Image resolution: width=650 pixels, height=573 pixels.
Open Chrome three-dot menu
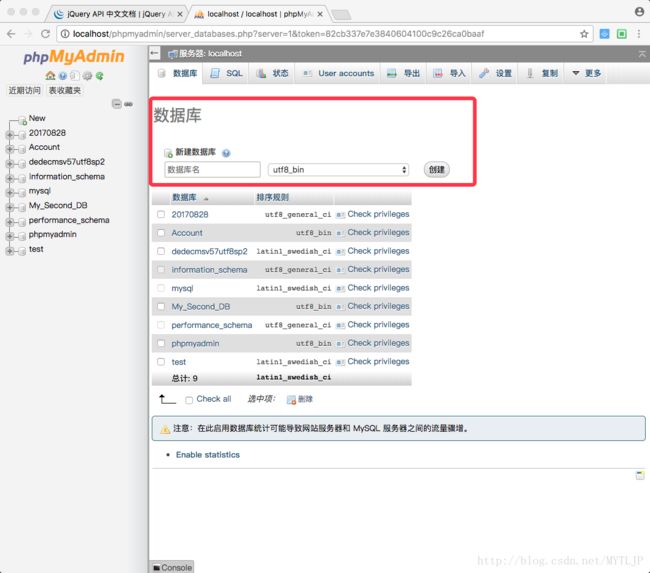coord(639,34)
